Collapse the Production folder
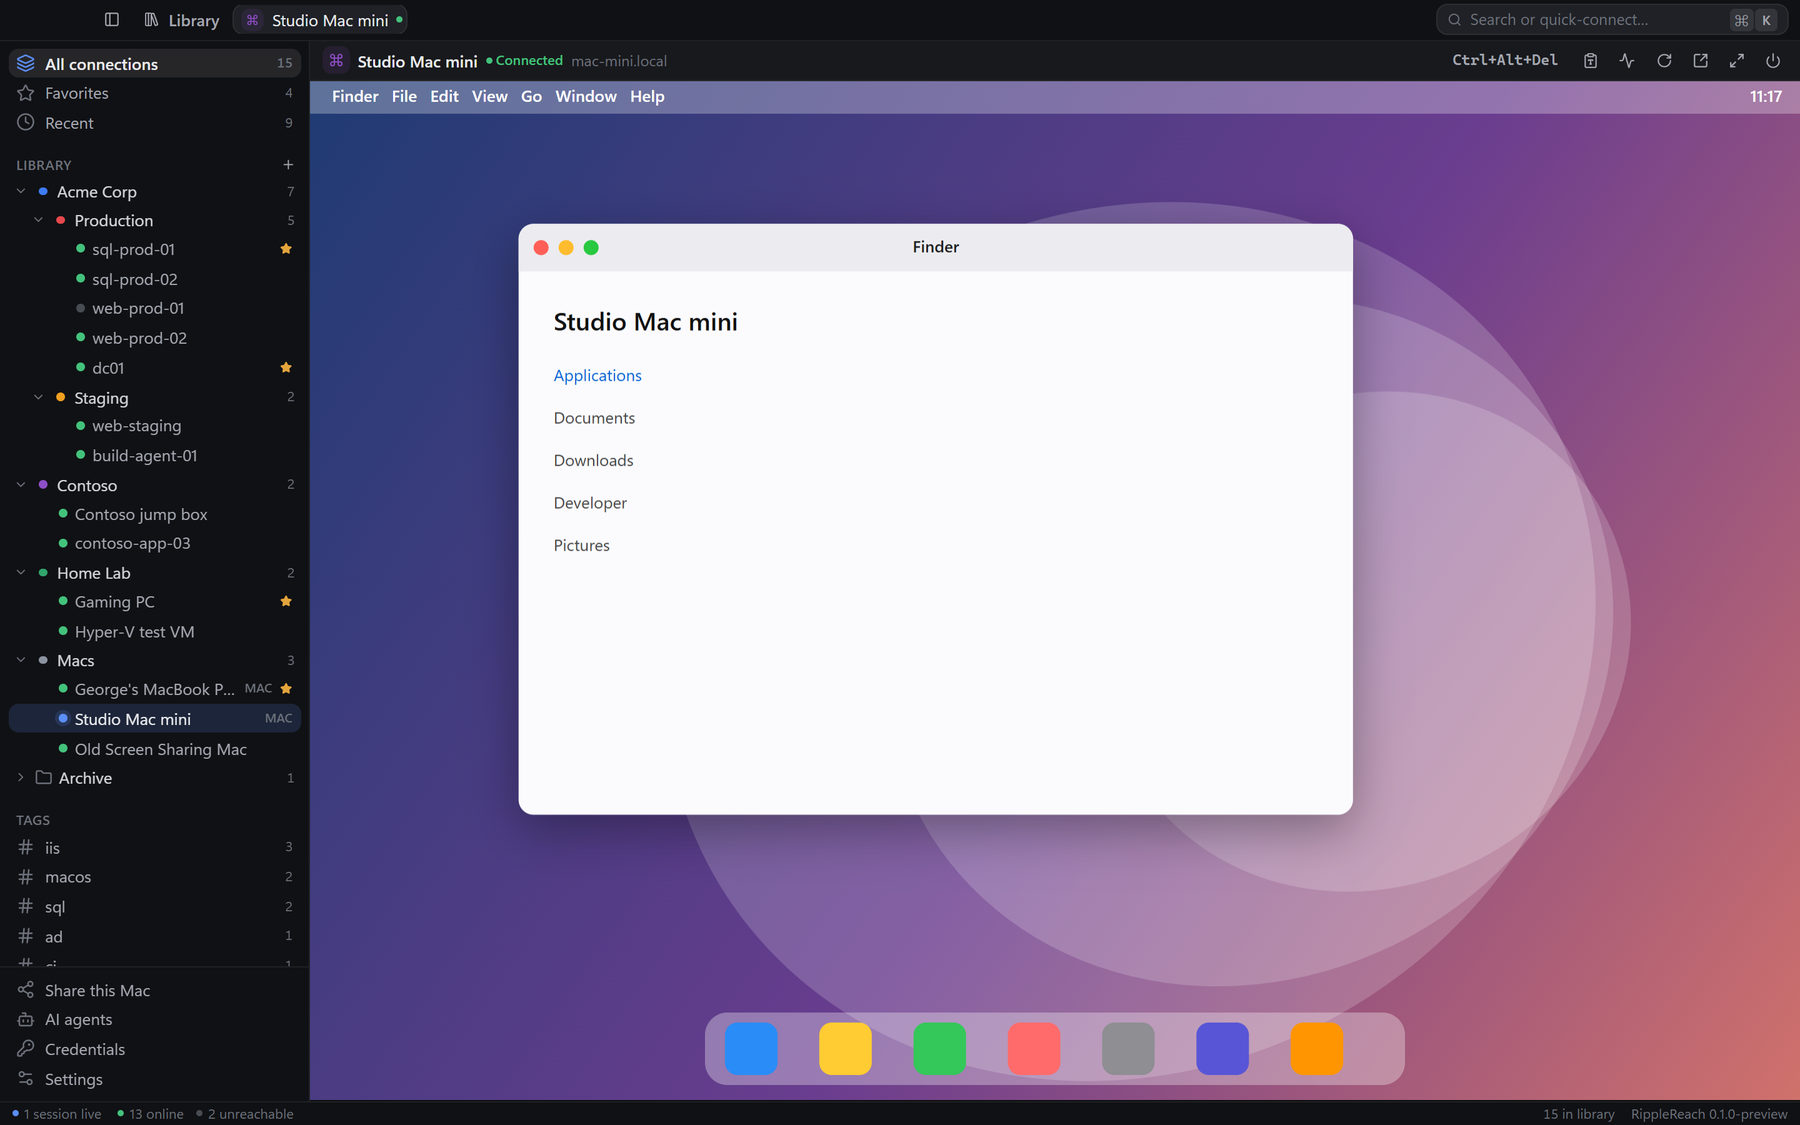The height and width of the screenshot is (1125, 1800). 39,220
